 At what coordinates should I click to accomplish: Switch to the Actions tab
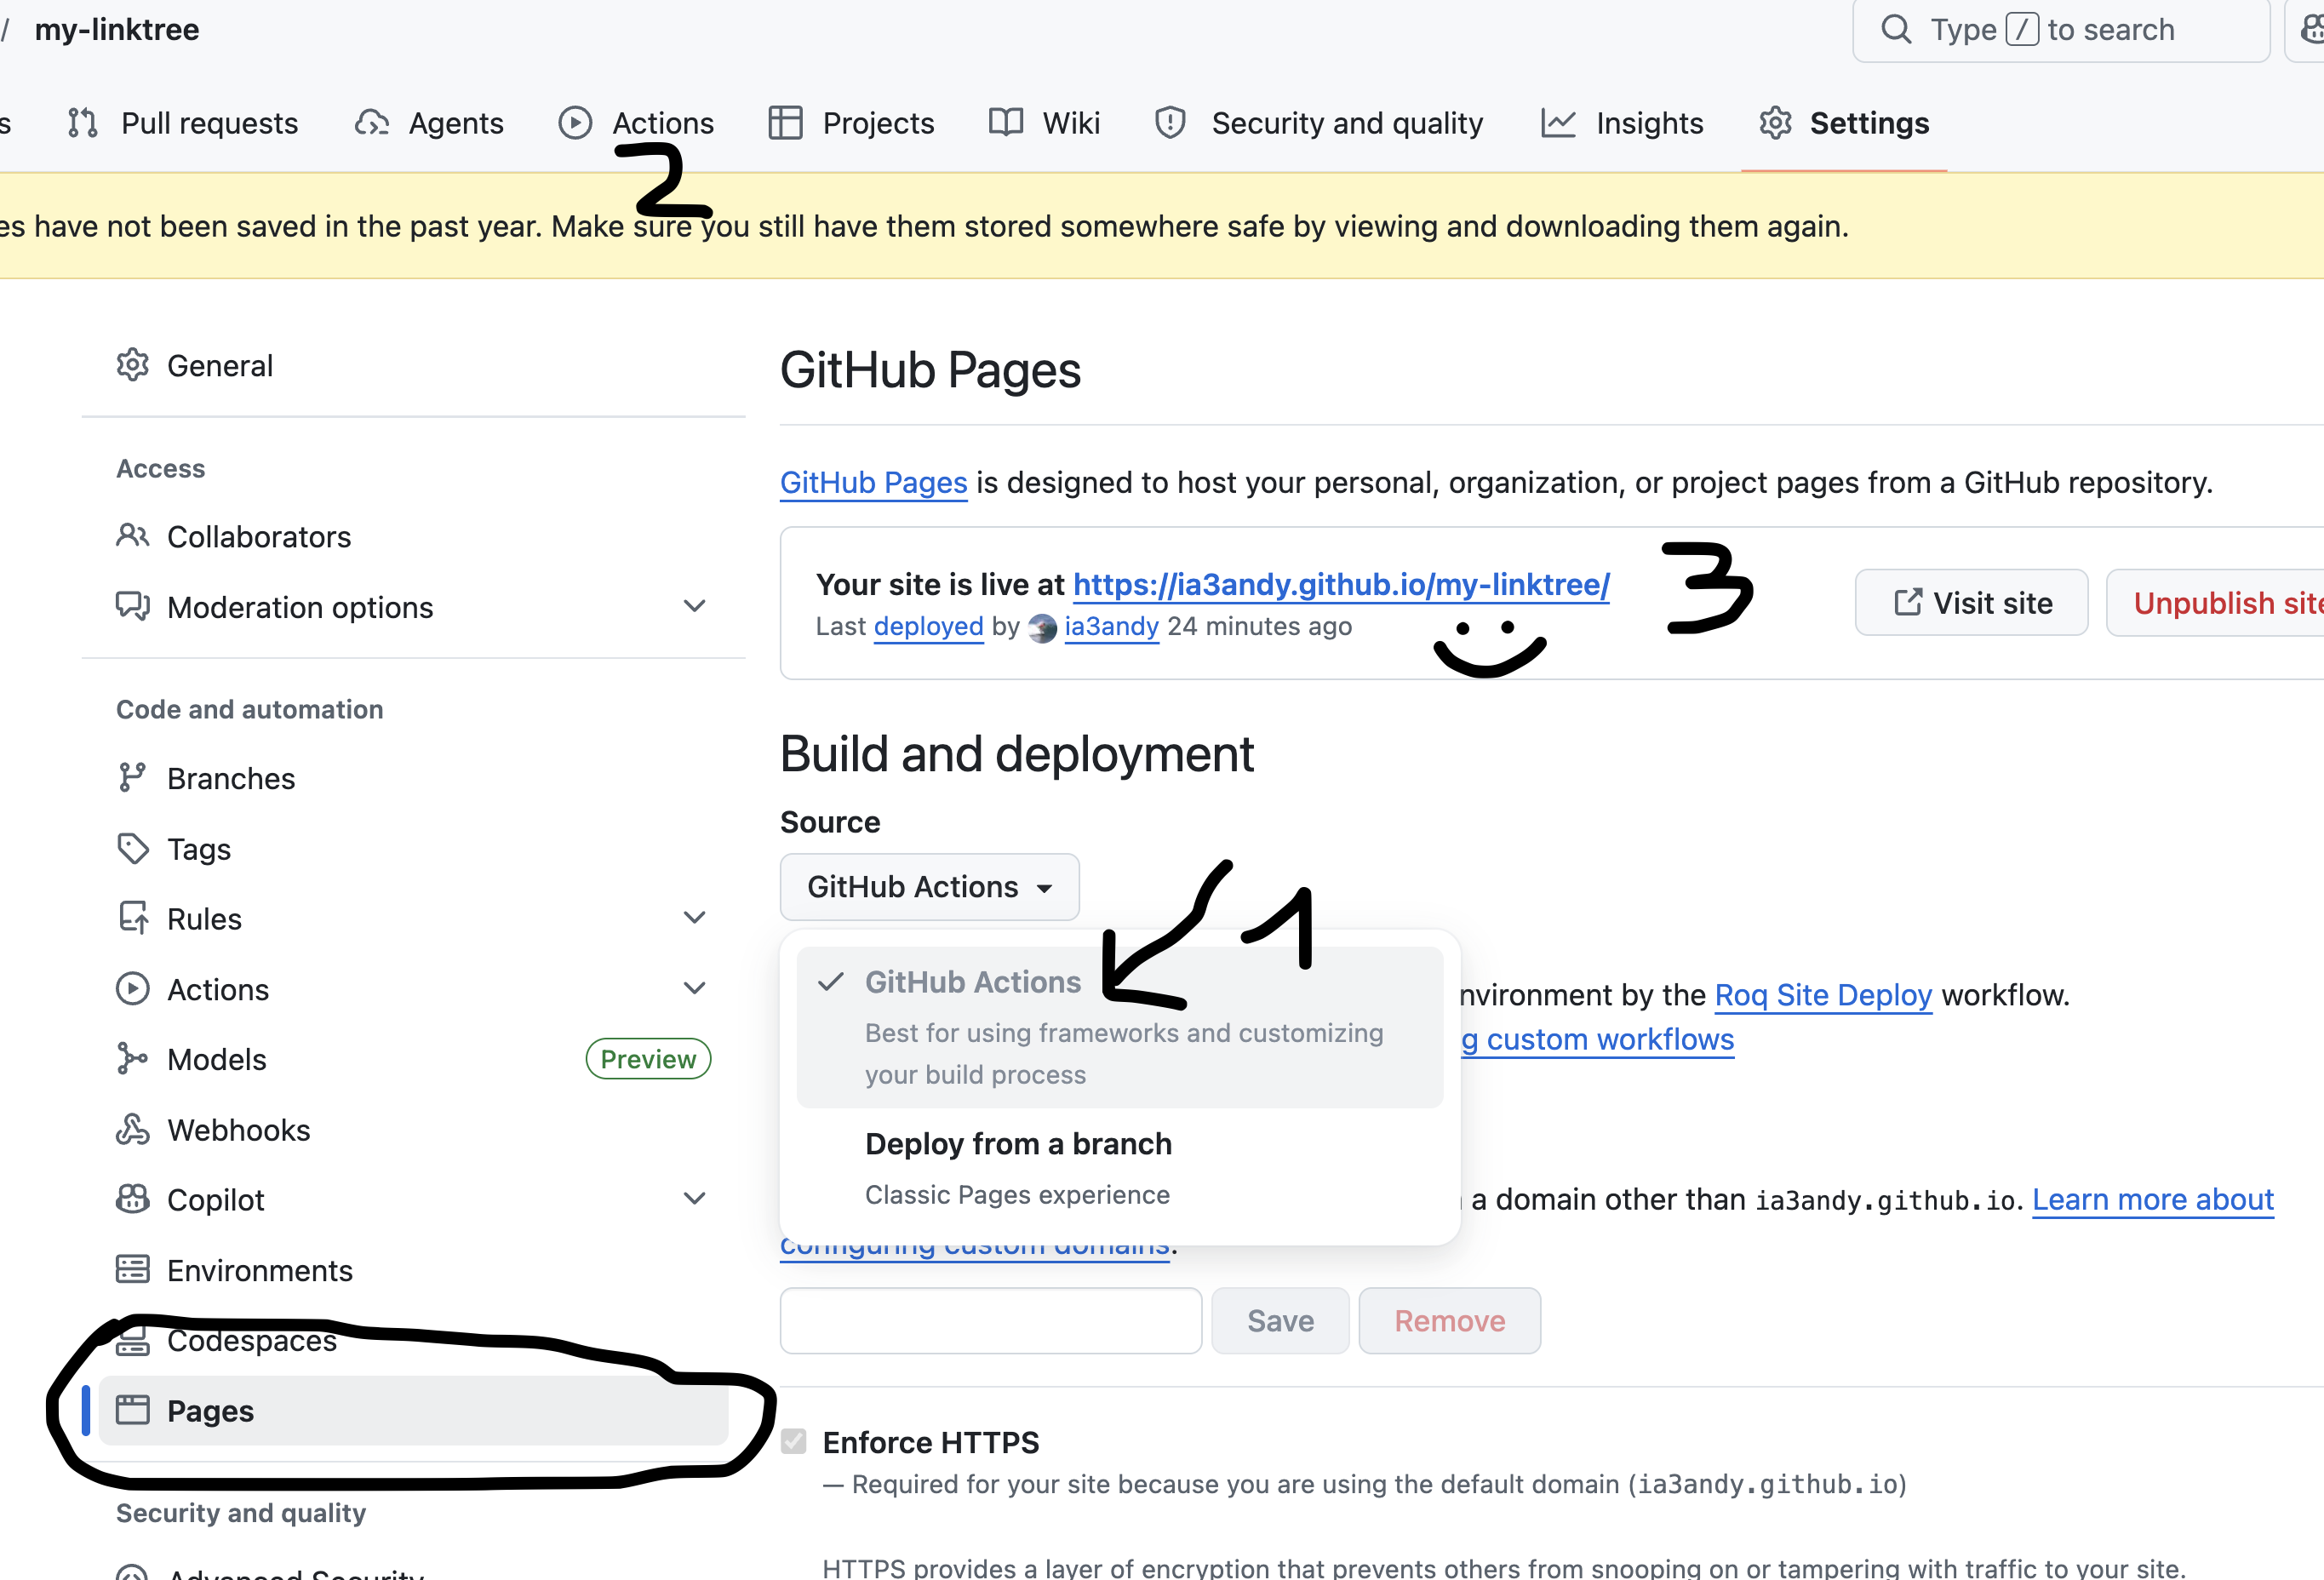(x=636, y=123)
